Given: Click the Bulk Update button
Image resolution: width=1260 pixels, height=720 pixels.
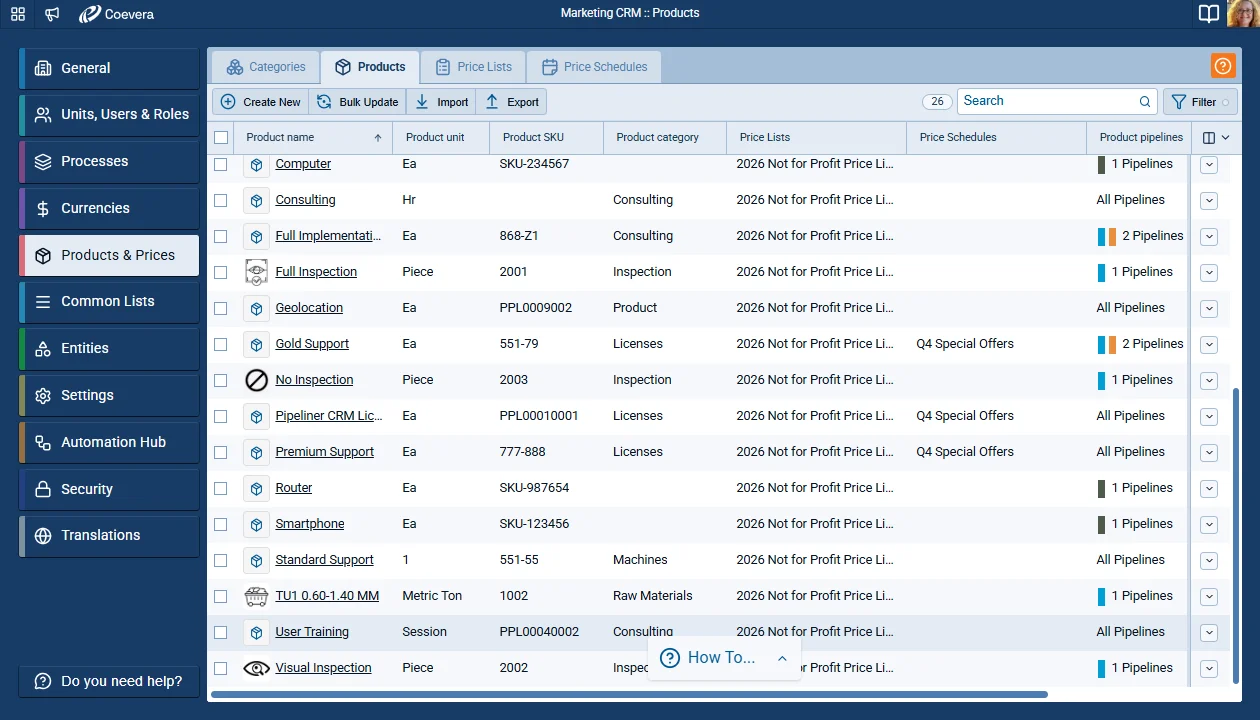Looking at the screenshot, I should pyautogui.click(x=357, y=102).
